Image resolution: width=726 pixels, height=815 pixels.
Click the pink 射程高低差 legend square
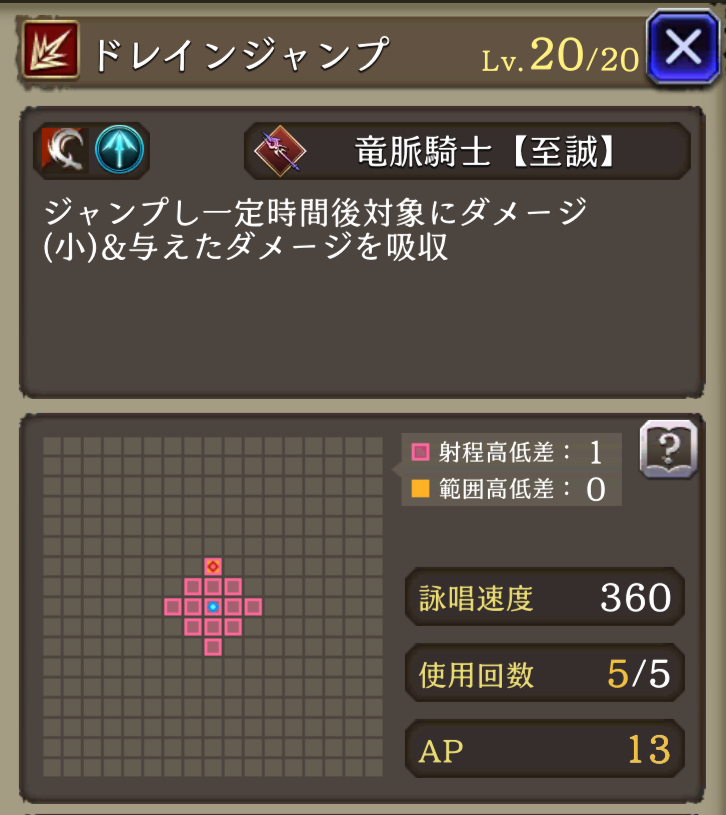420,452
